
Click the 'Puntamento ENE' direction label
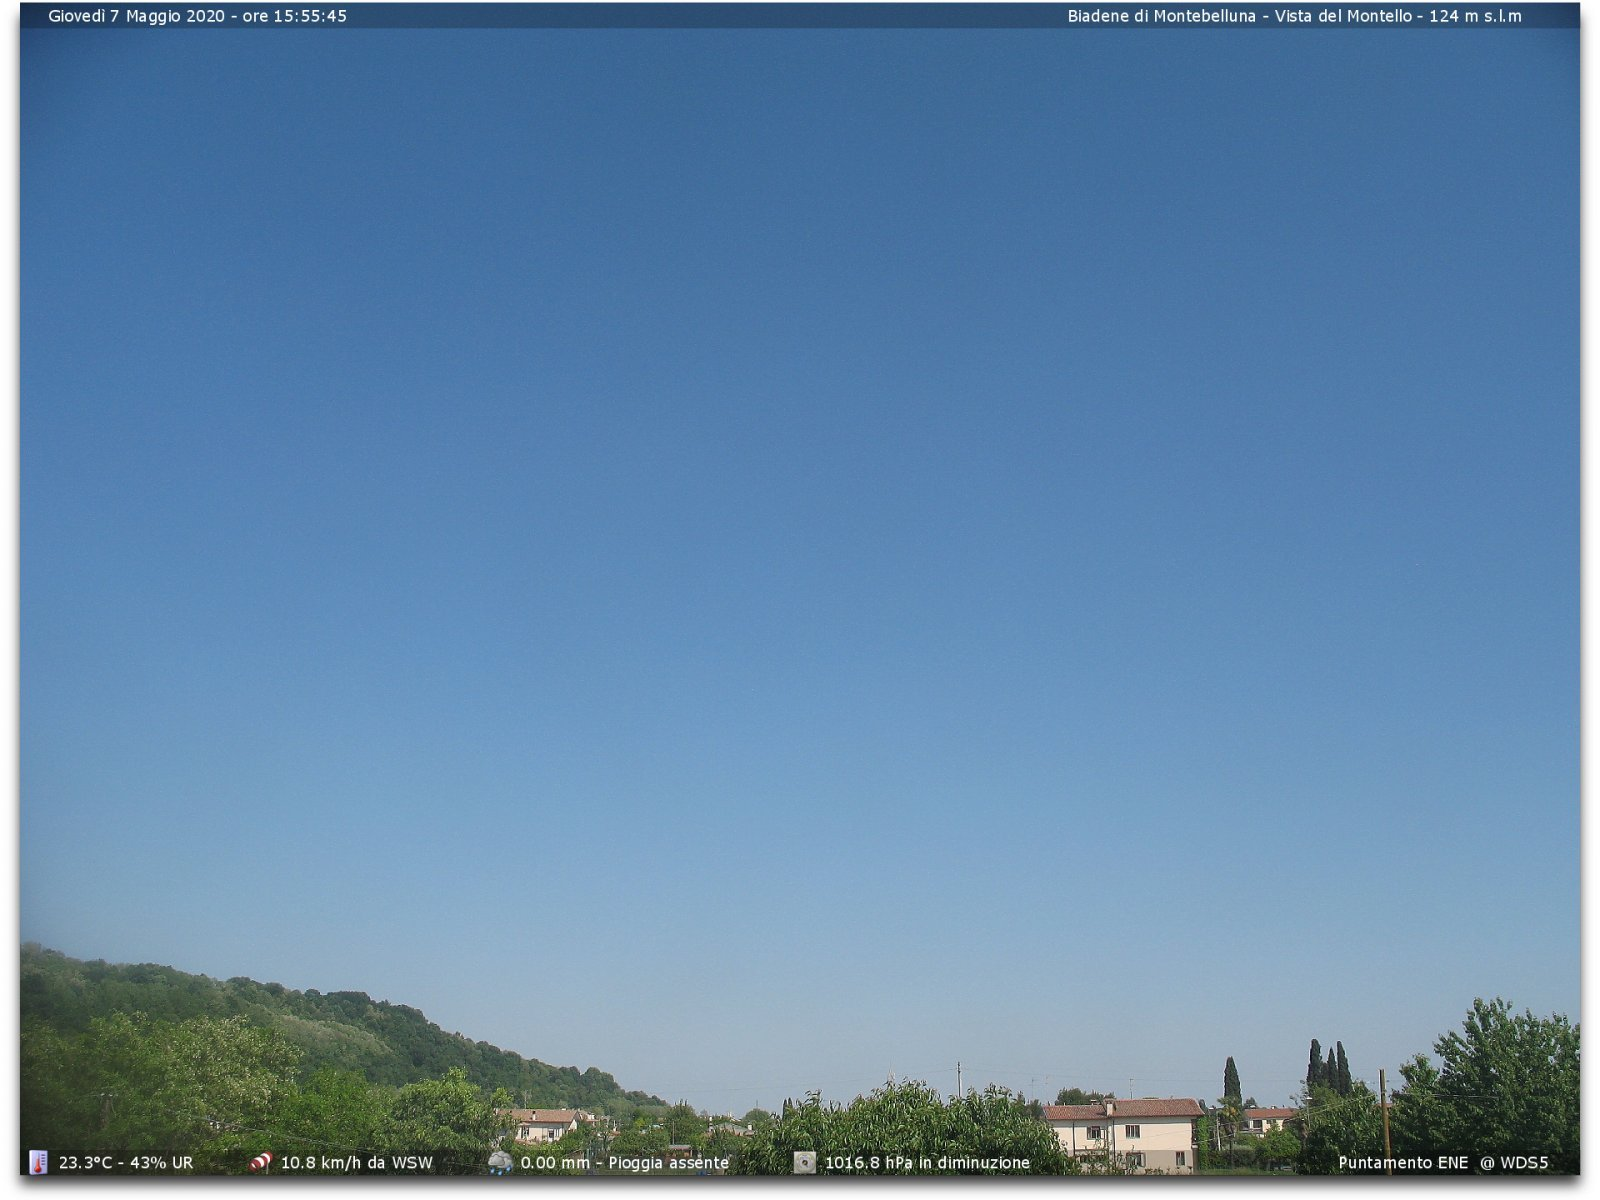coord(1403,1163)
